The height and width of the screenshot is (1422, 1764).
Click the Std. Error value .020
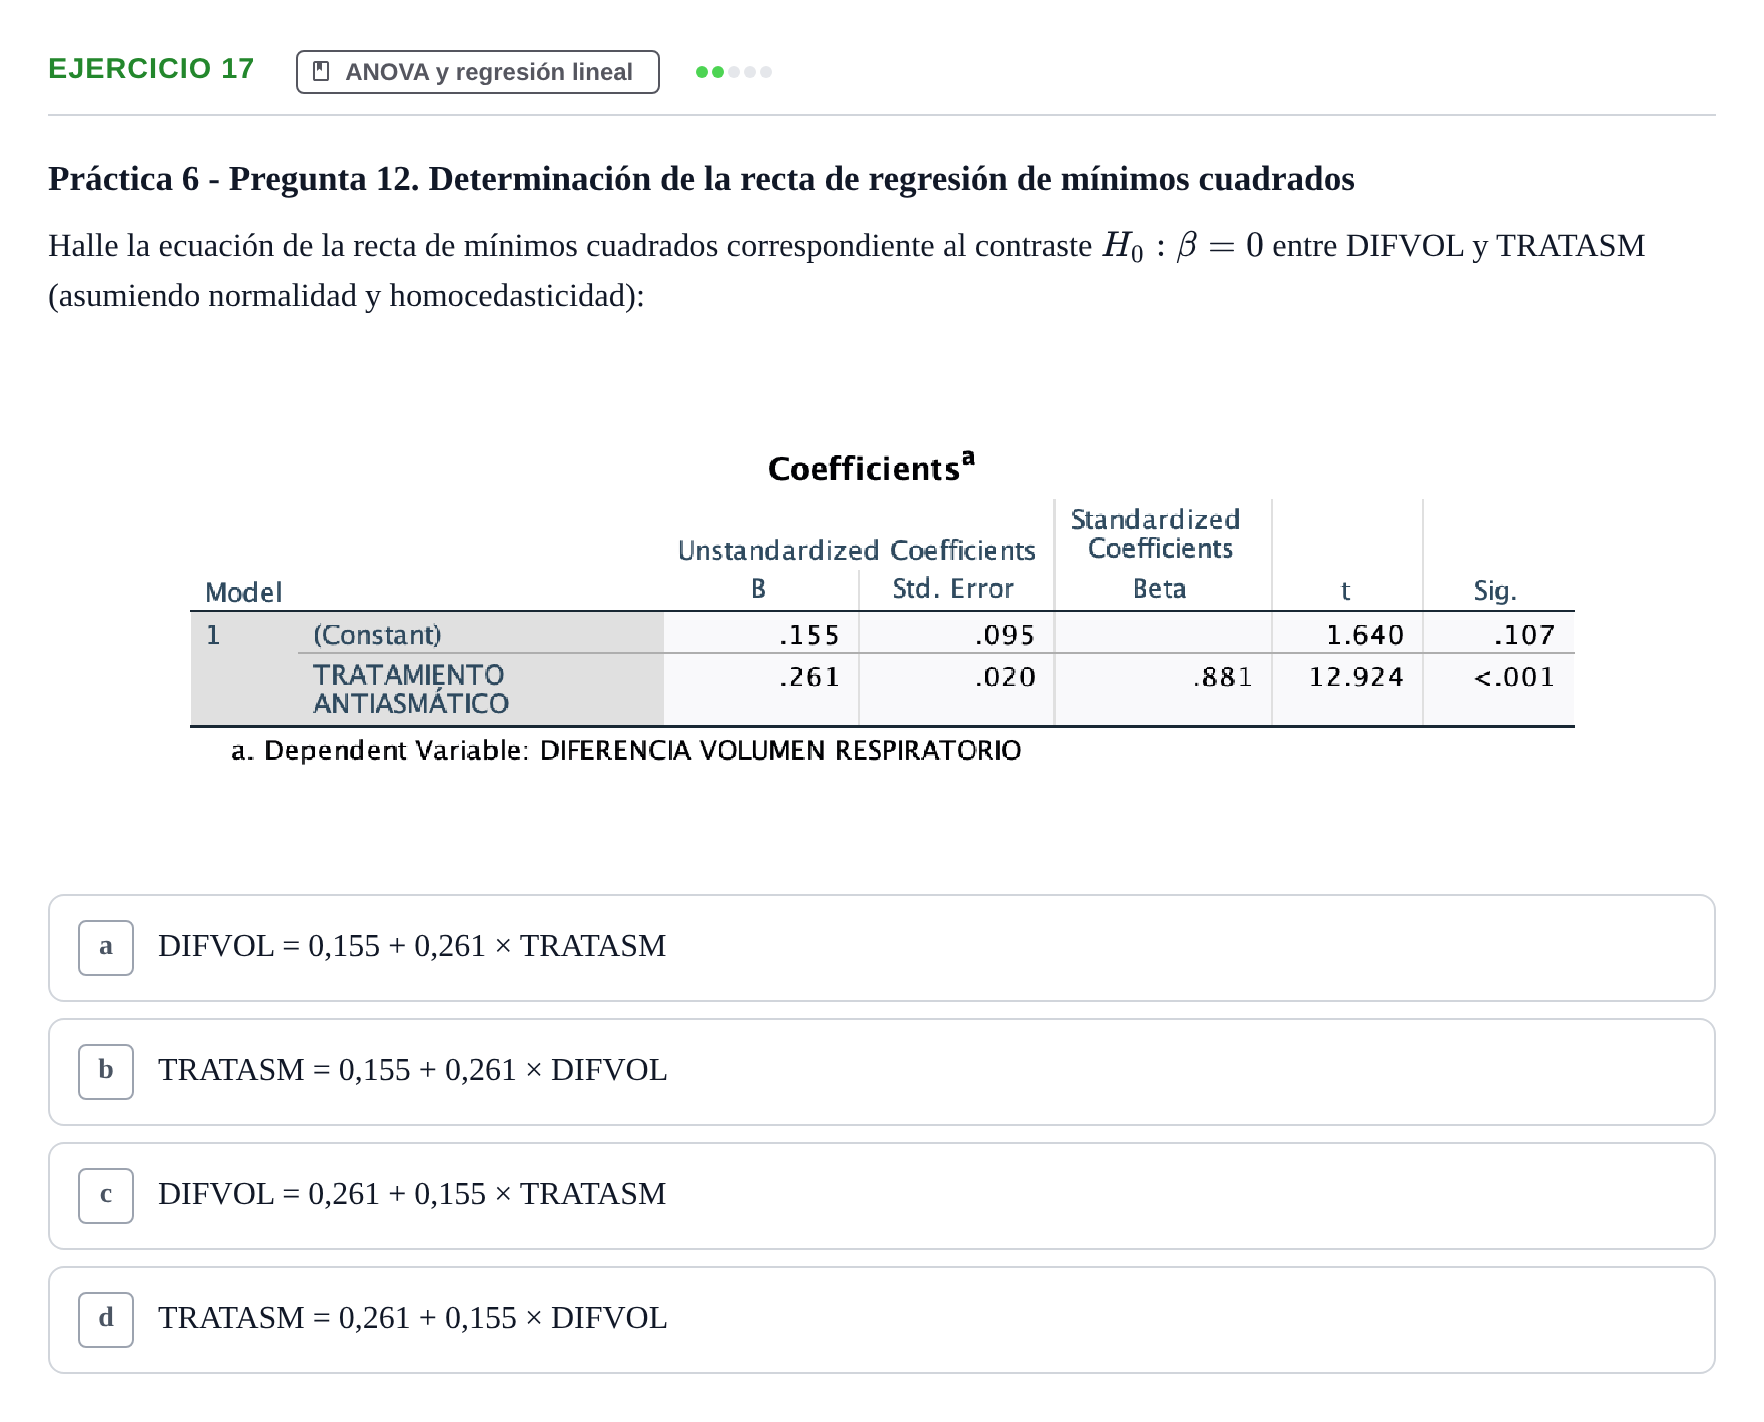1005,677
